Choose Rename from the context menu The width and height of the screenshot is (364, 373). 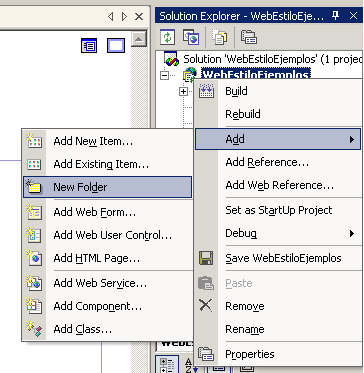click(278, 329)
